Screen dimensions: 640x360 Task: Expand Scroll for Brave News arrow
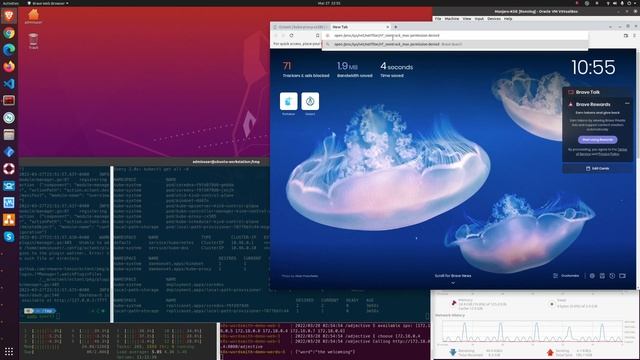(x=453, y=282)
